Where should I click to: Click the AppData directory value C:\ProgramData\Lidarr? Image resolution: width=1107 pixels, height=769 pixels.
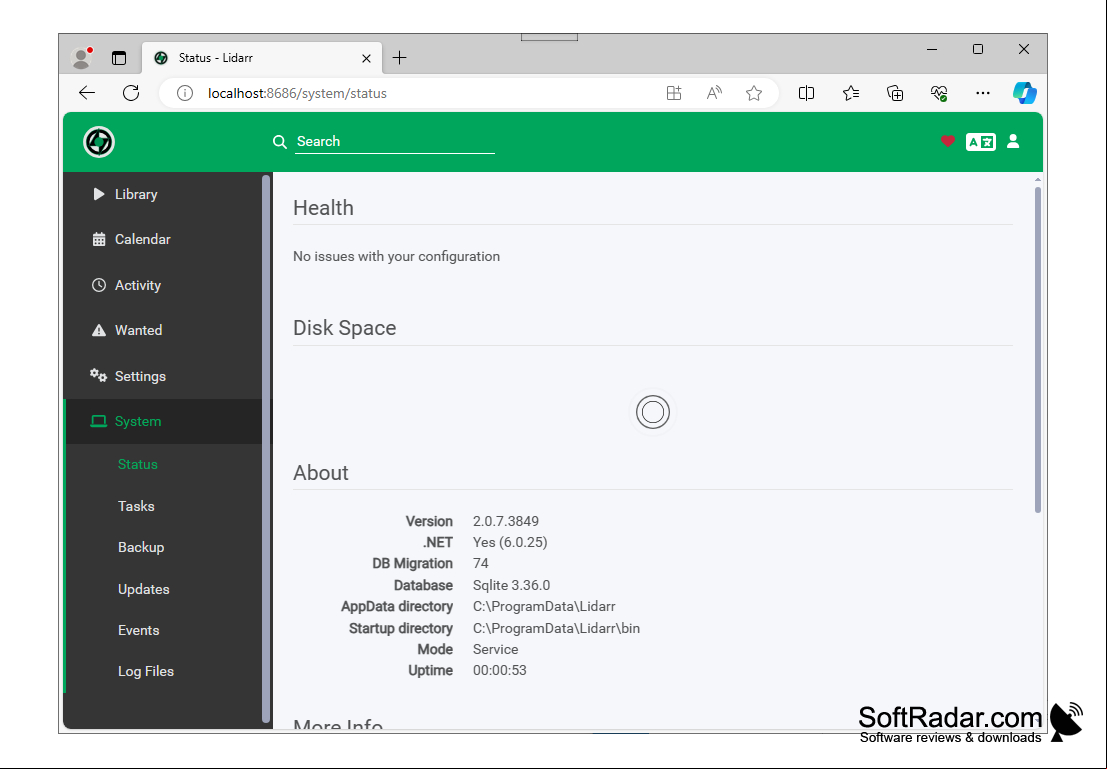pos(544,607)
